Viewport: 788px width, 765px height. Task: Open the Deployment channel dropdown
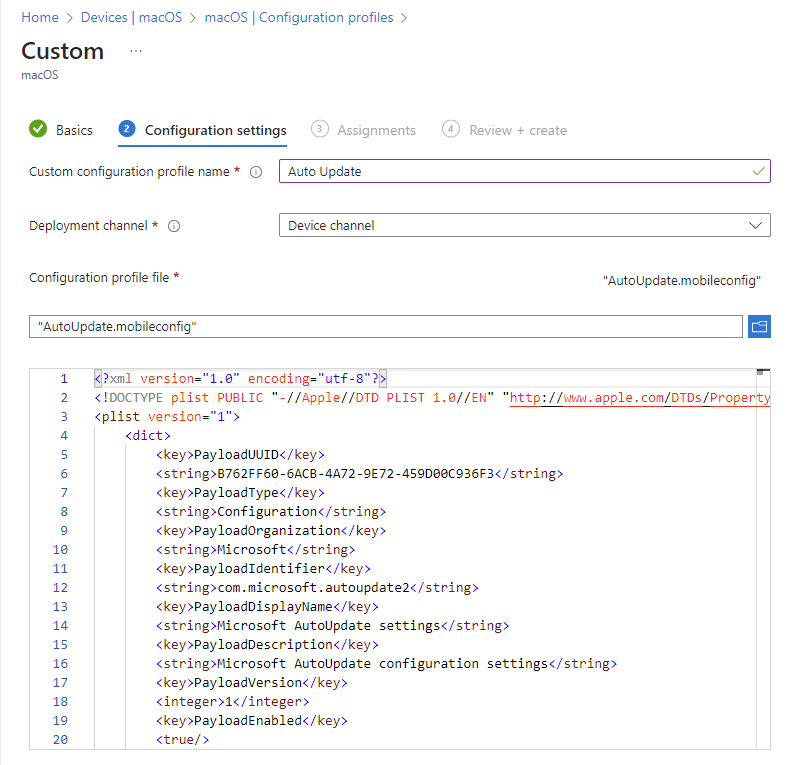point(524,226)
